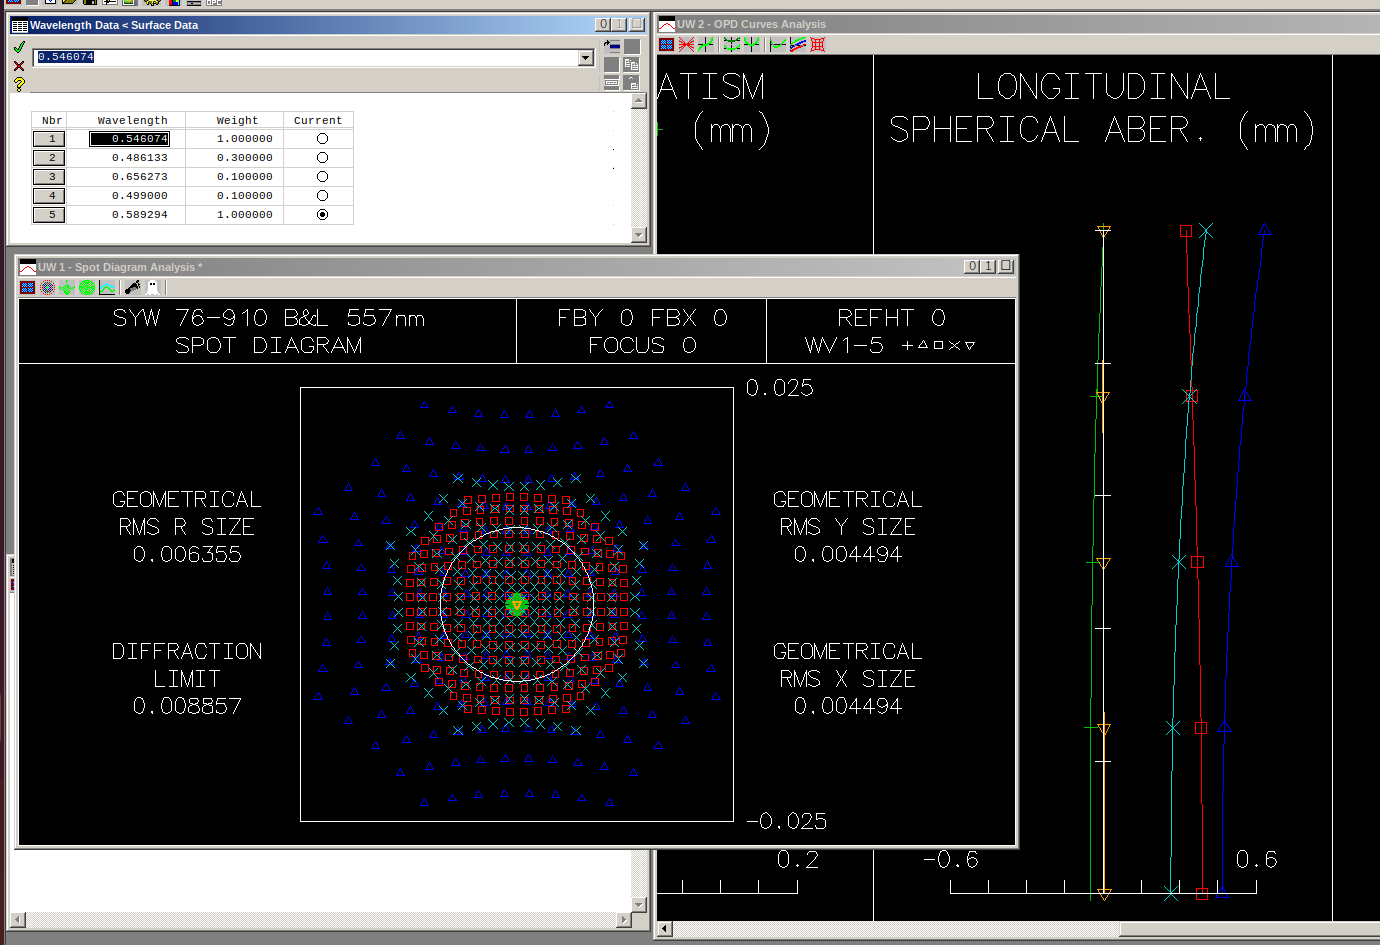Click the black flashlight icon in Spot Diagram toolbar
Viewport: 1380px width, 945px height.
click(132, 288)
